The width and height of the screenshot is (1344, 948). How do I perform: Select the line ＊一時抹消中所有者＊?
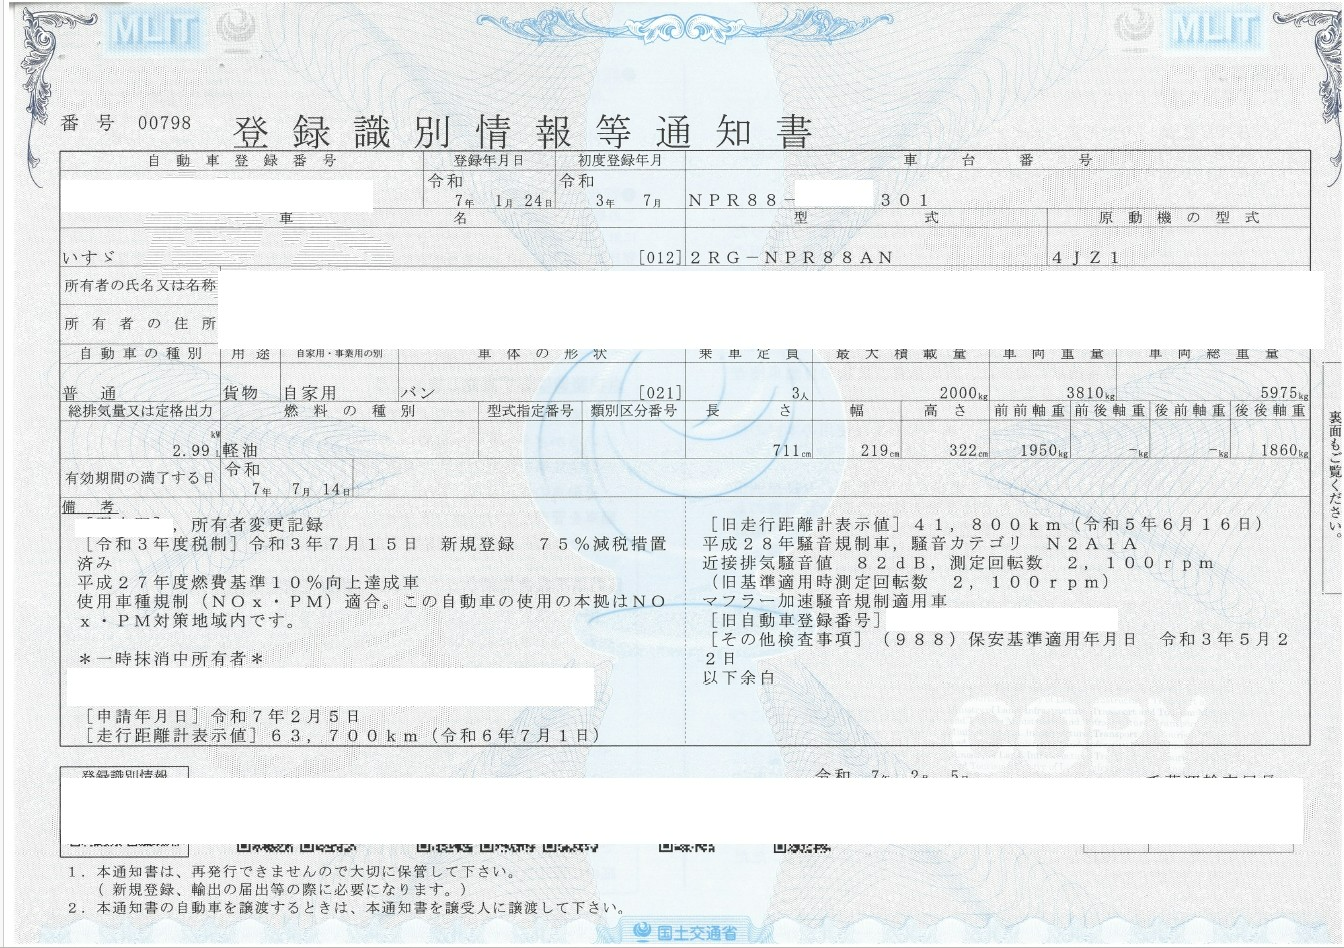coord(172,659)
